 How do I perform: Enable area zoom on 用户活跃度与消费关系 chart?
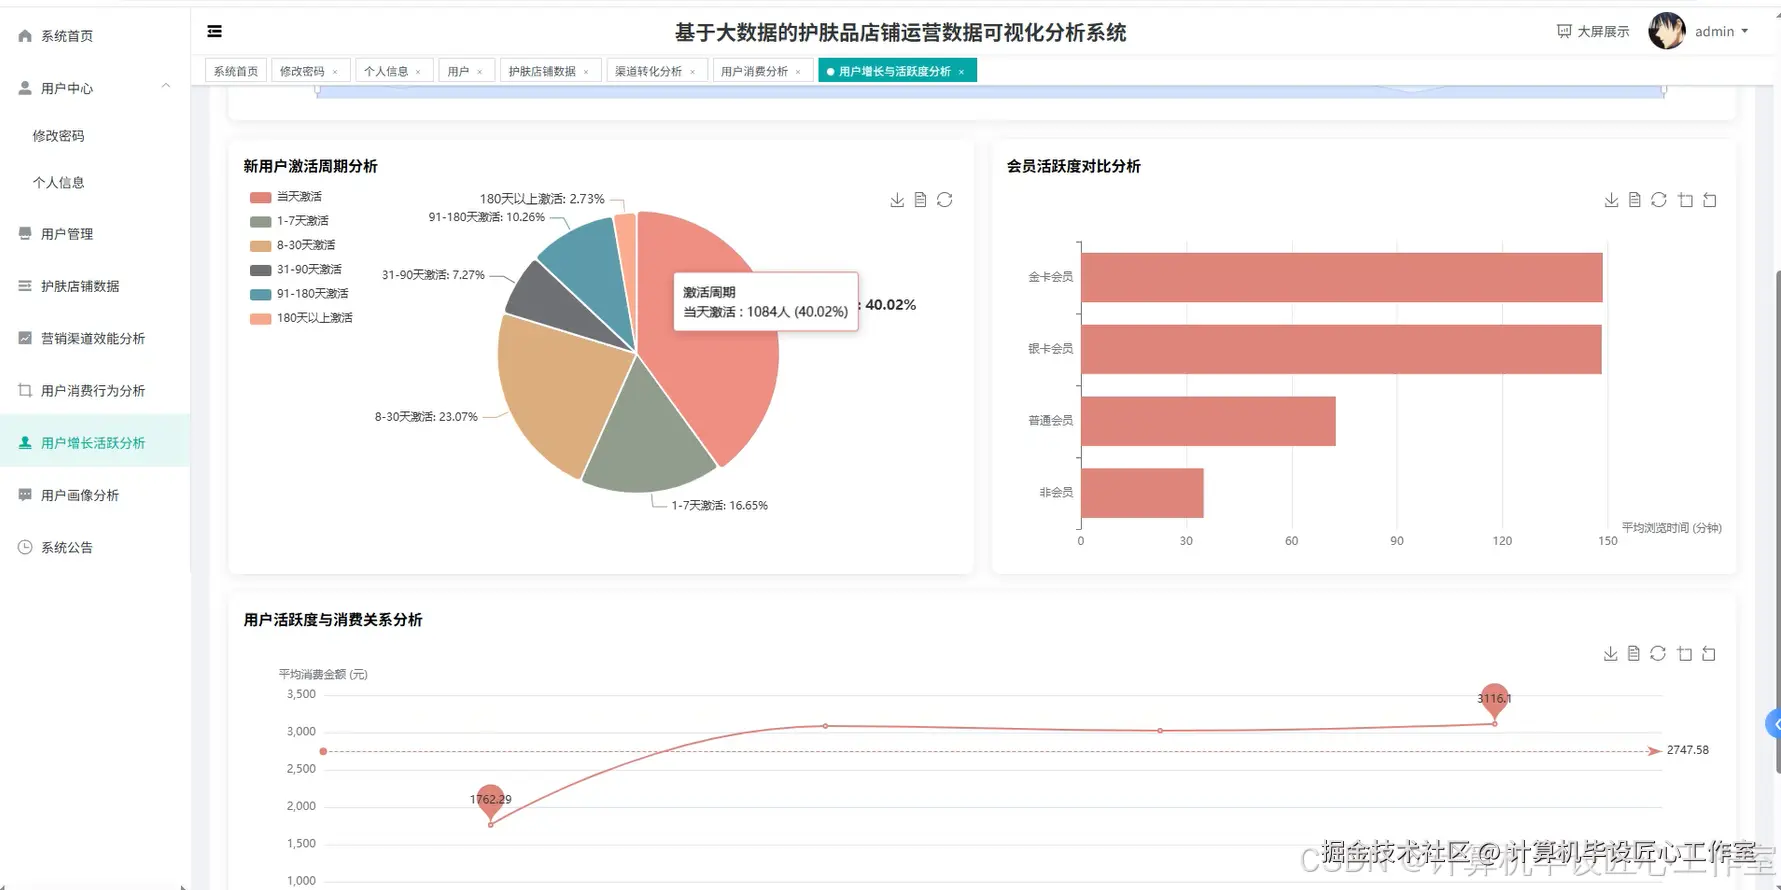1685,653
